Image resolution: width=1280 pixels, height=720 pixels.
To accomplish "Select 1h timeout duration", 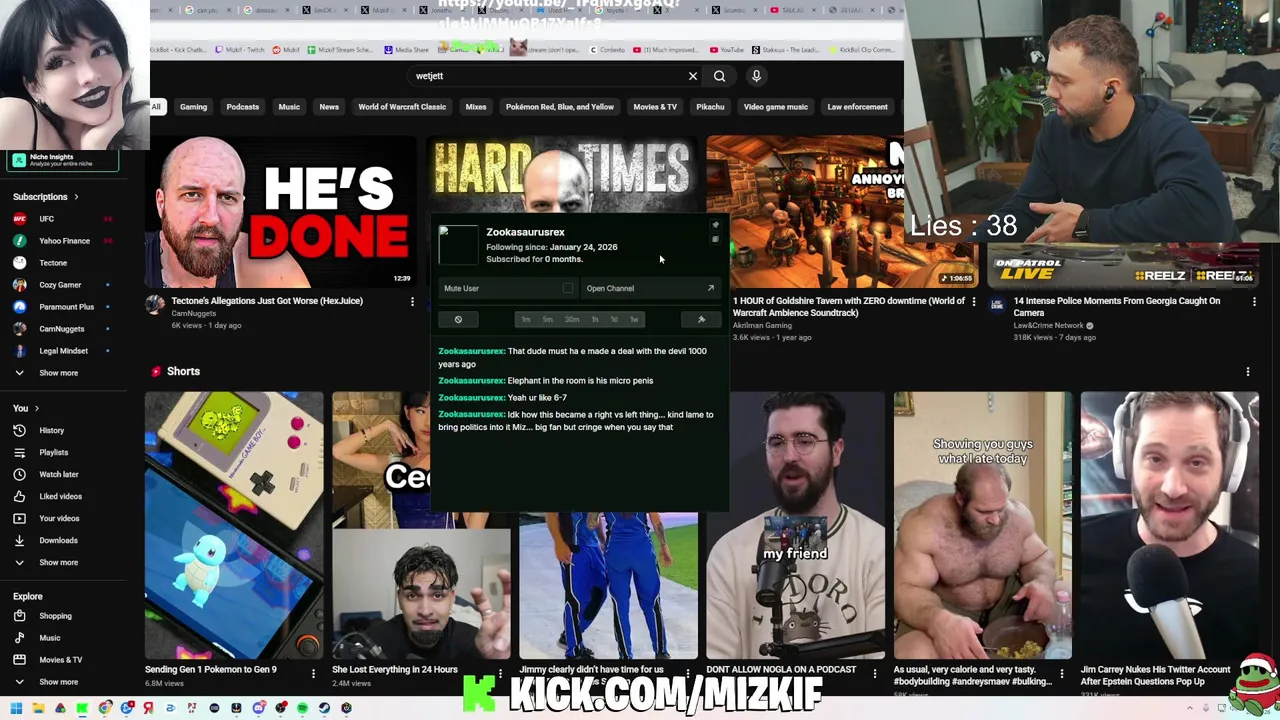I will [594, 320].
